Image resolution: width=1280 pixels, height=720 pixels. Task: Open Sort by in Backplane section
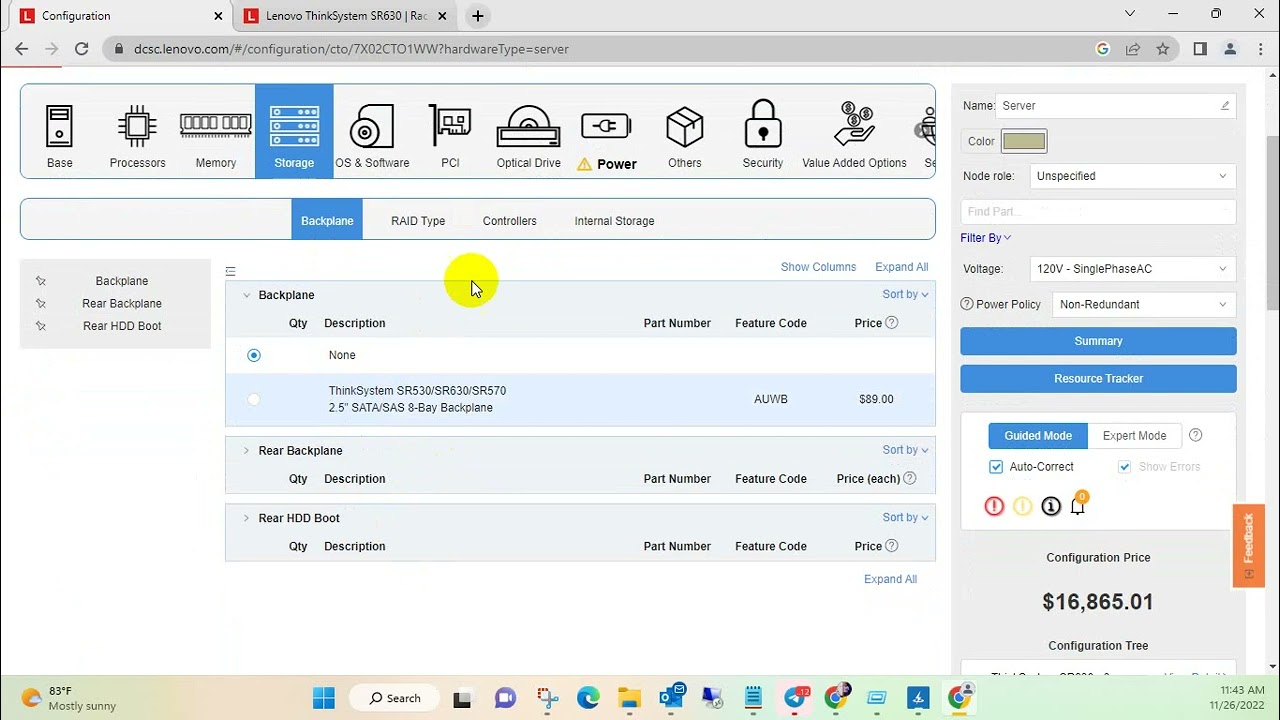(905, 294)
